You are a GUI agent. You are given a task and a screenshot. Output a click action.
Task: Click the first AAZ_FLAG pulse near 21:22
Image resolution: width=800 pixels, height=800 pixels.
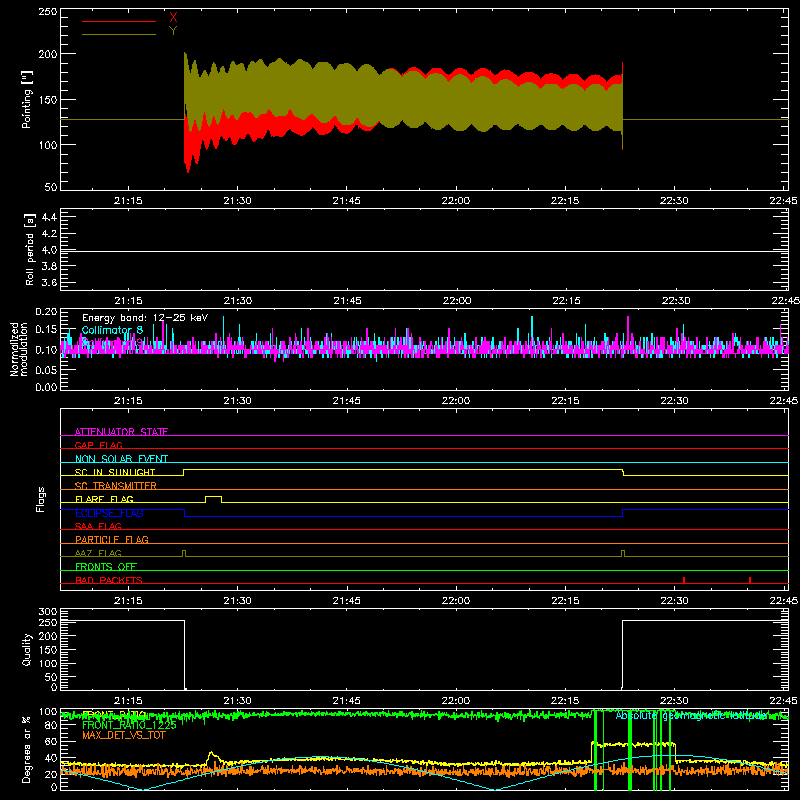coord(184,553)
